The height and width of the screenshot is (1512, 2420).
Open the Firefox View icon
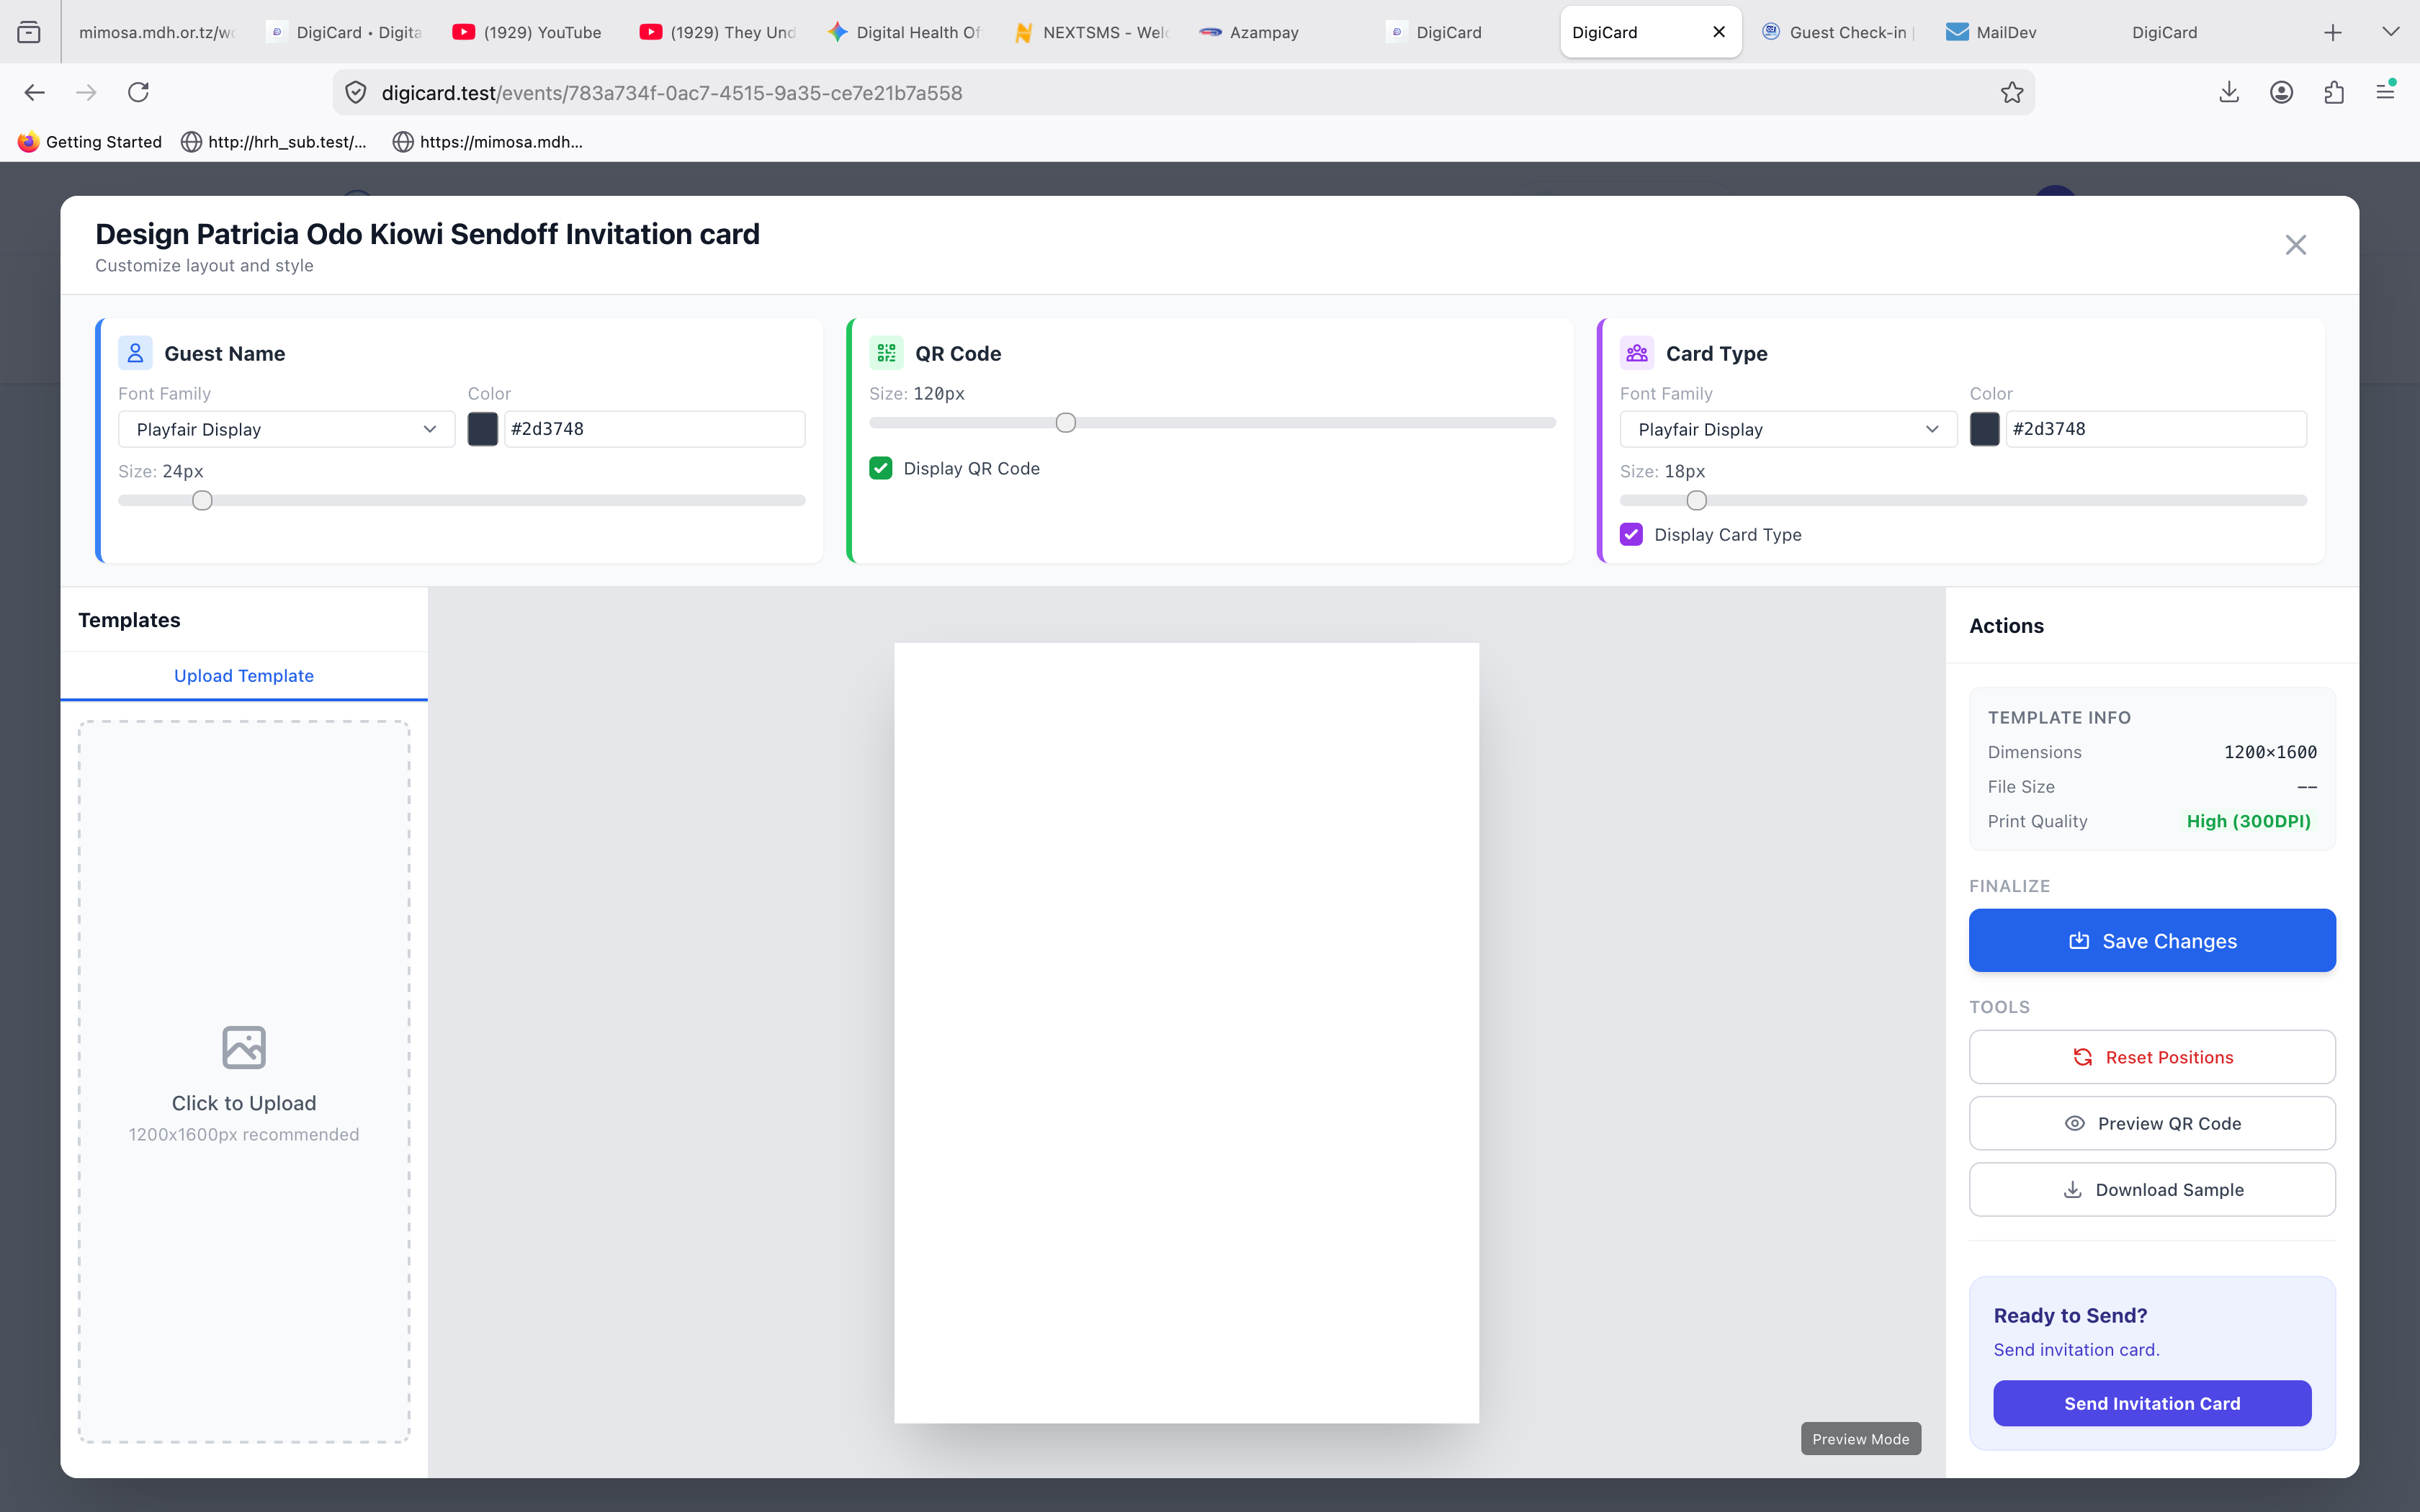(x=29, y=33)
